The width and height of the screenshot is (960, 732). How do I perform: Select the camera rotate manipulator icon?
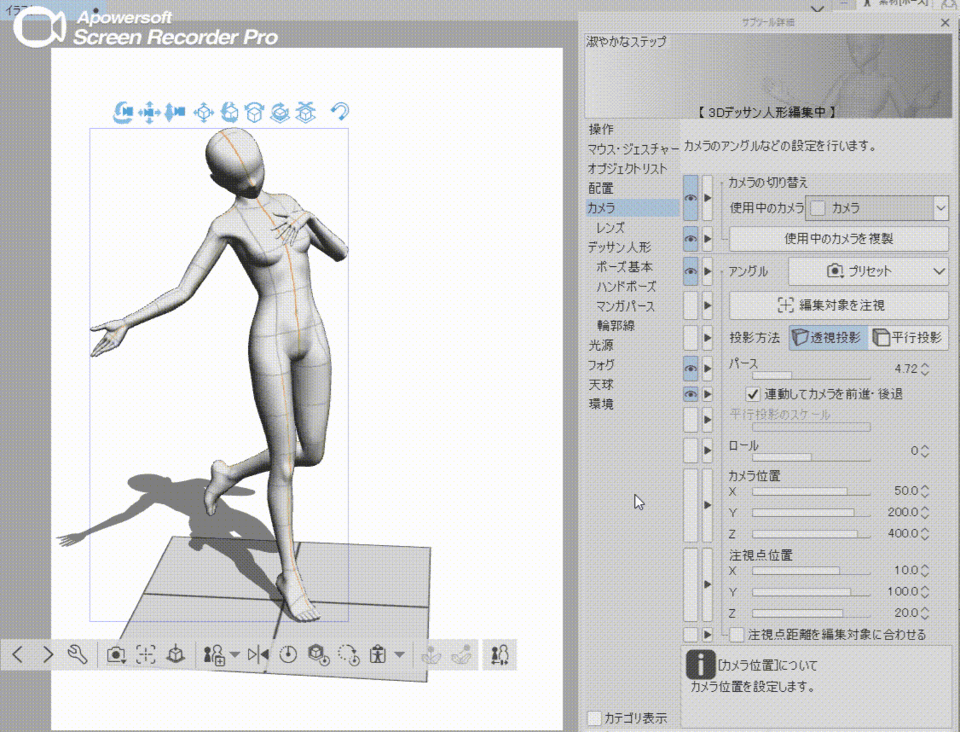pos(123,112)
